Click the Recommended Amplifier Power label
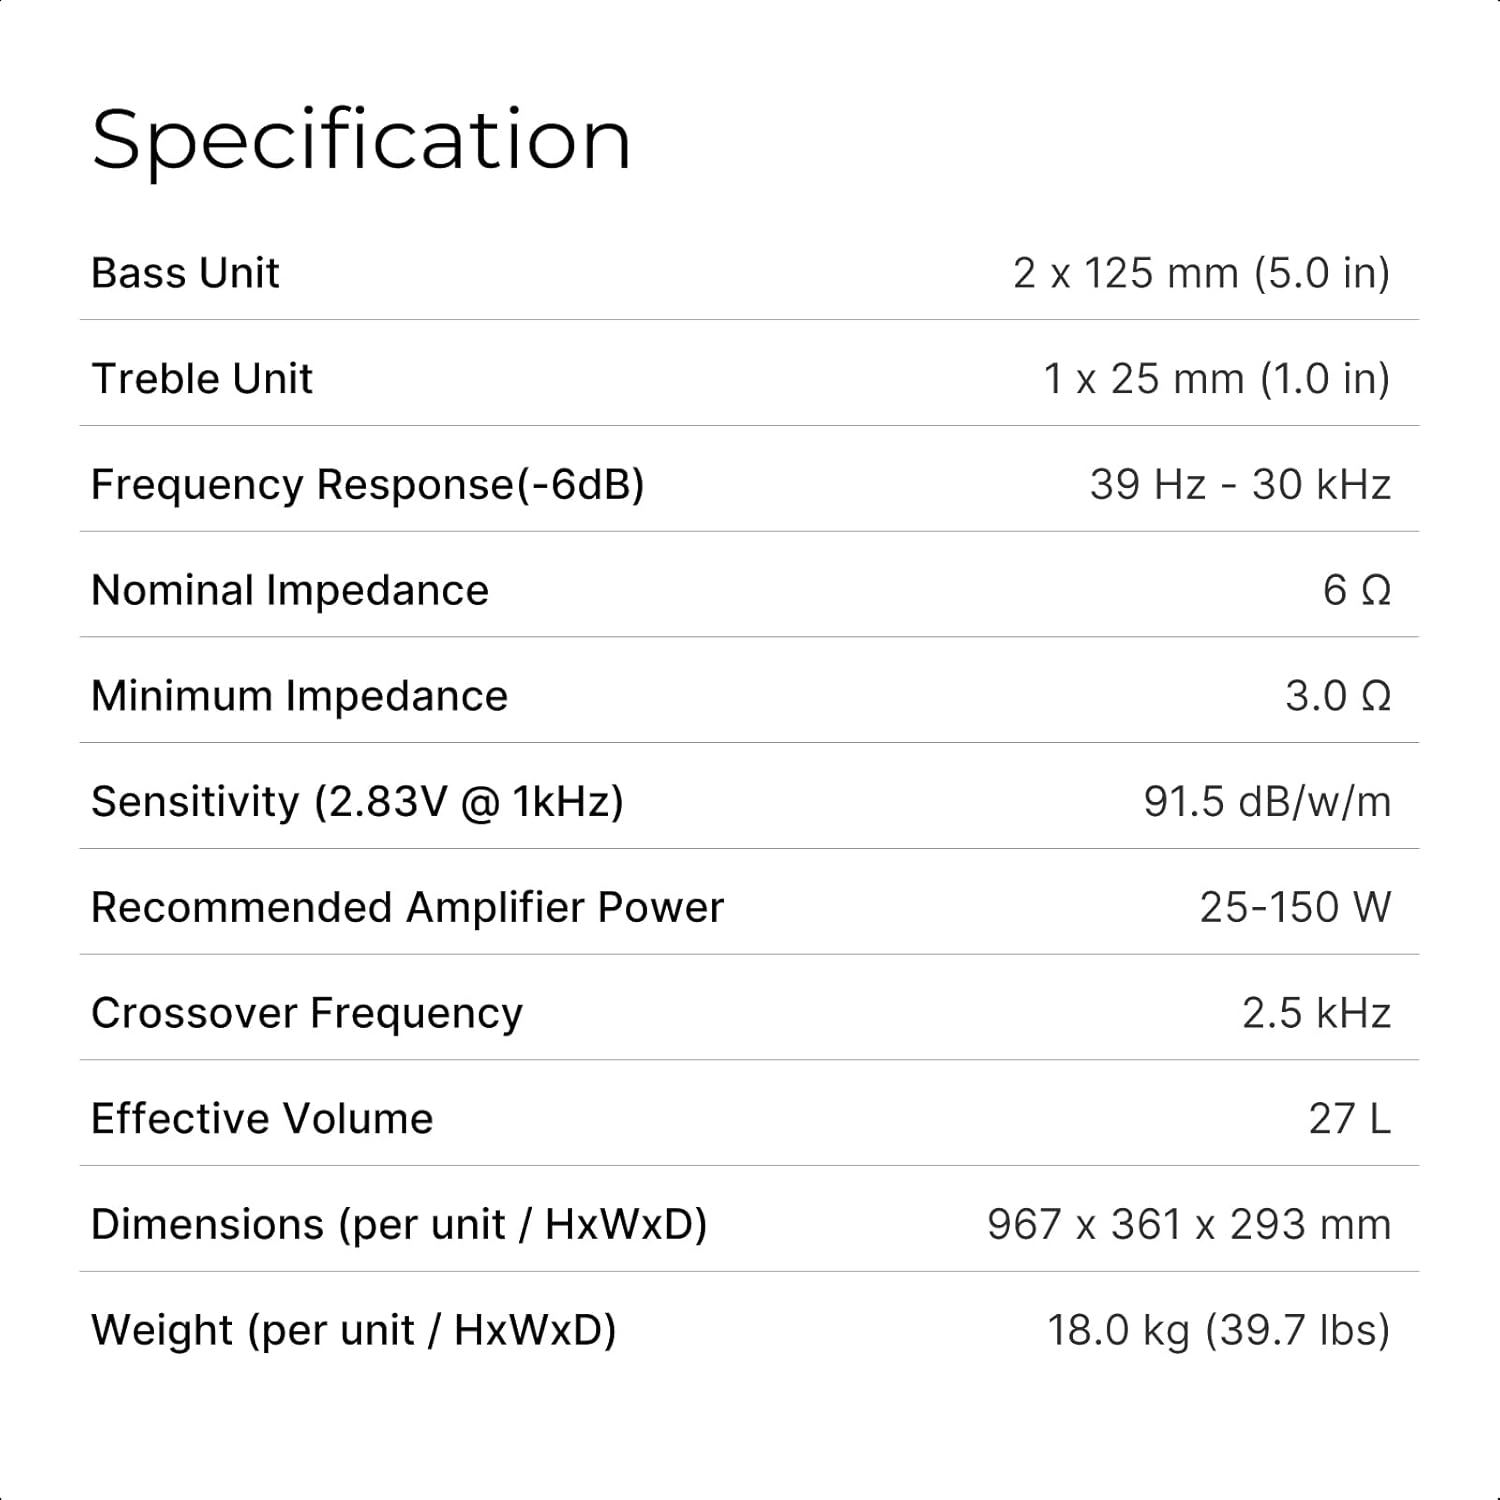1500x1500 pixels. click(x=407, y=908)
